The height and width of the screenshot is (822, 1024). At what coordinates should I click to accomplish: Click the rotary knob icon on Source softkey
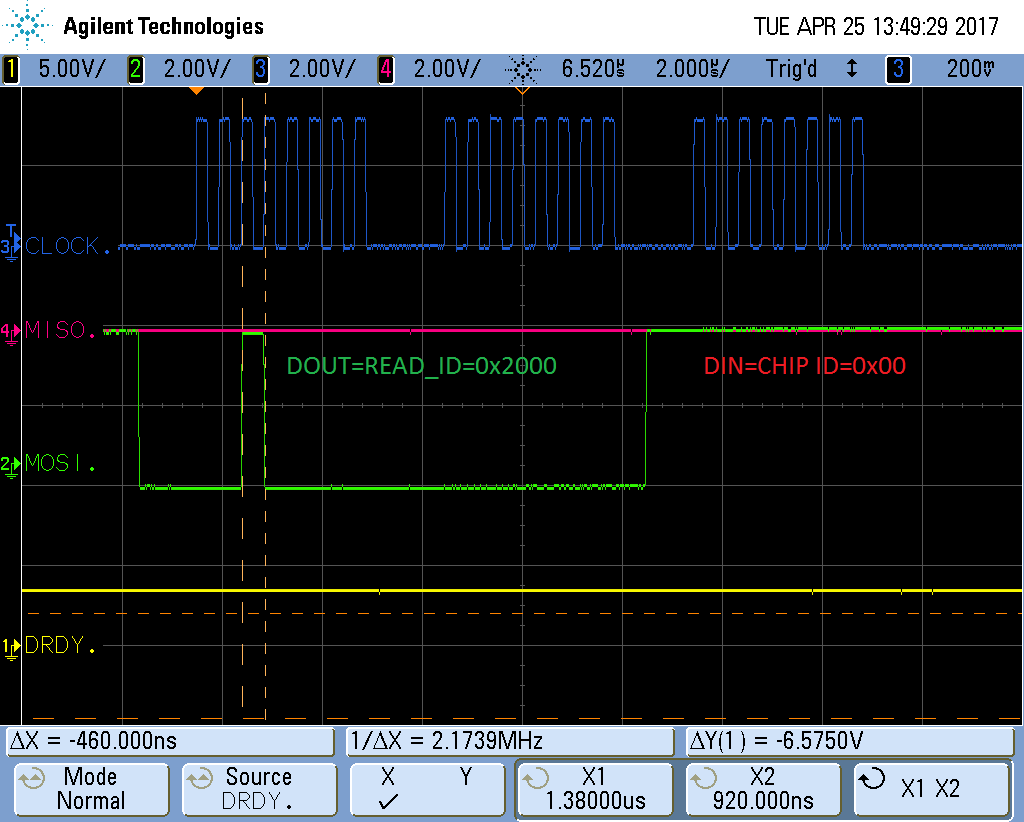199,778
